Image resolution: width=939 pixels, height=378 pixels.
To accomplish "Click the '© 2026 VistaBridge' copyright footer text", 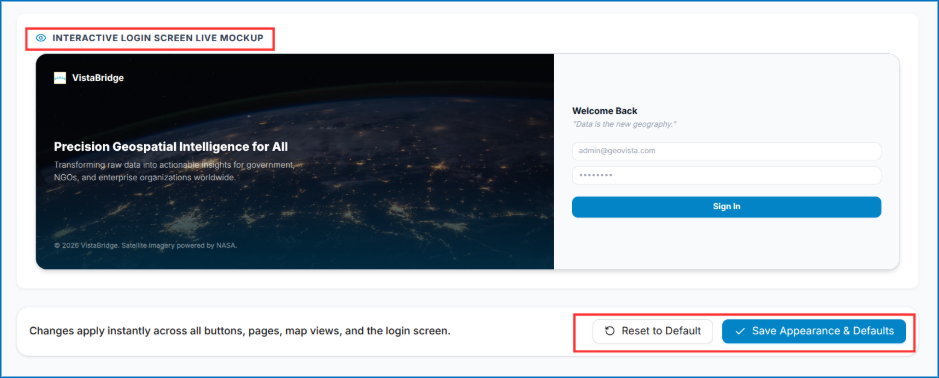I will coord(145,245).
